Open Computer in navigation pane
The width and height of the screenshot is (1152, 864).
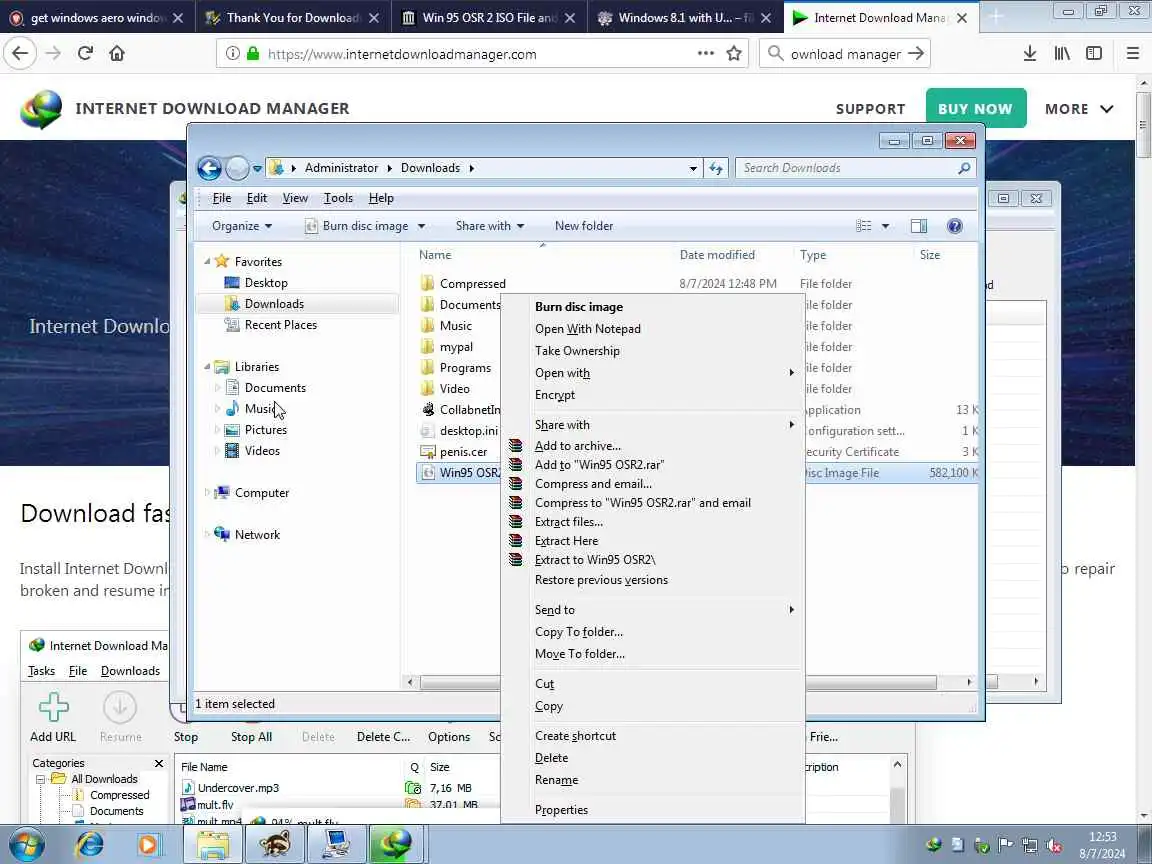pyautogui.click(x=262, y=493)
